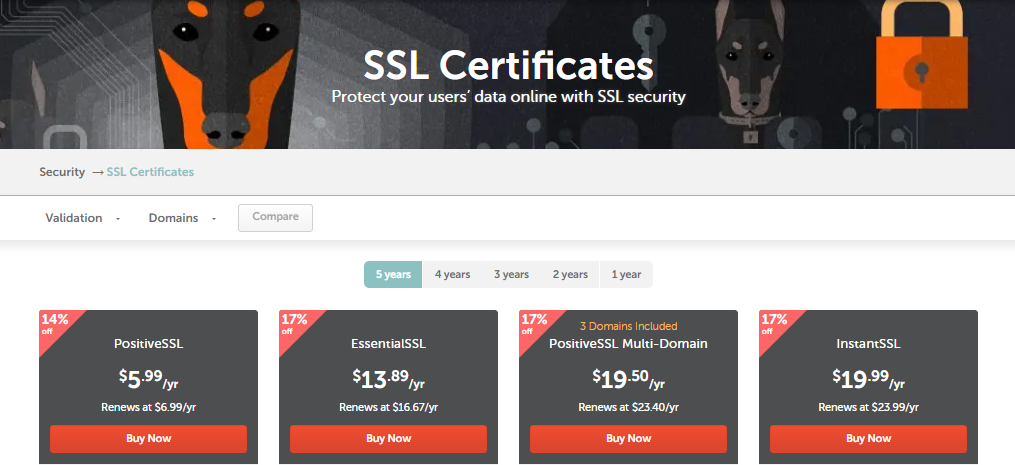Click the $13.89/yr price
This screenshot has height=465, width=1015.
[388, 380]
